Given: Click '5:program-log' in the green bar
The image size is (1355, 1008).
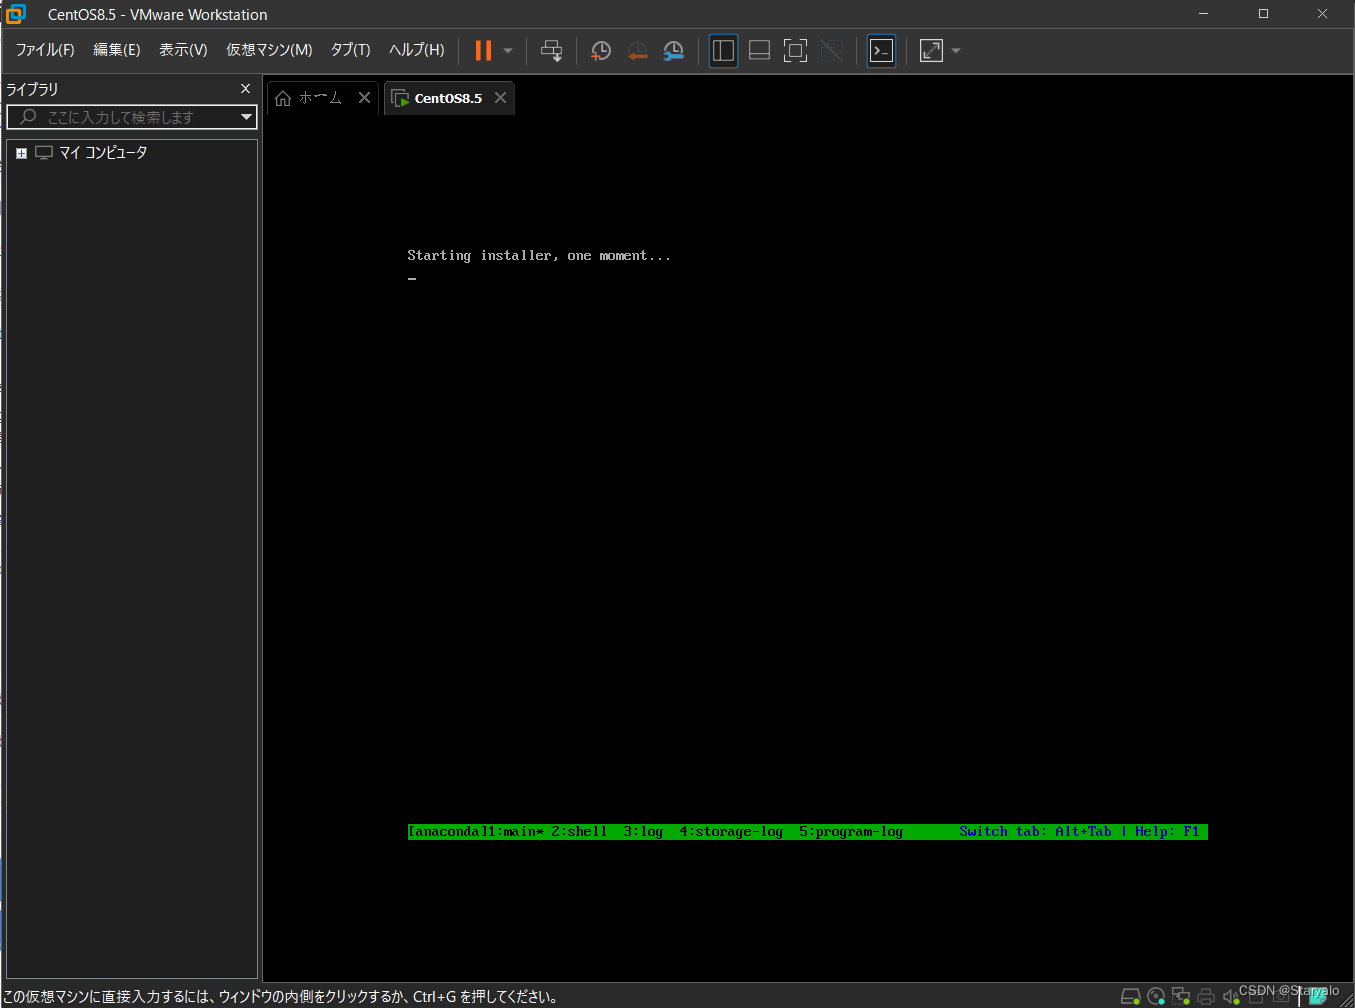Looking at the screenshot, I should point(851,832).
